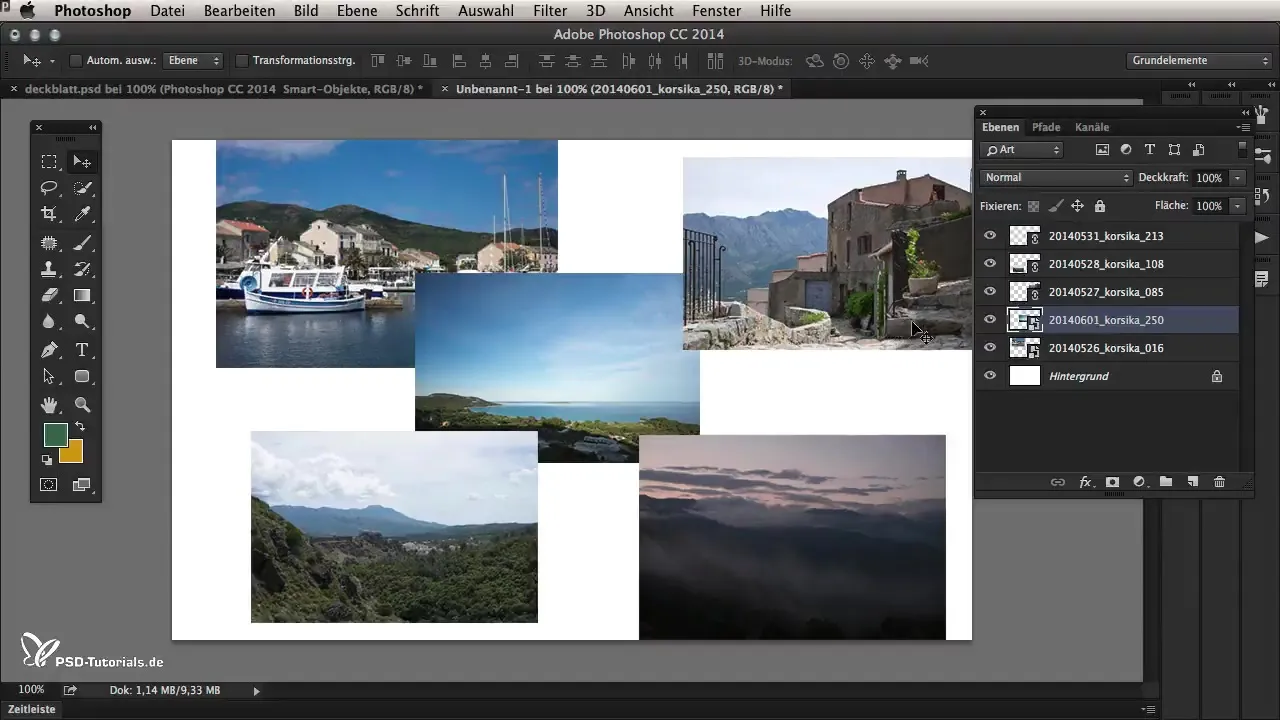This screenshot has height=720, width=1280.
Task: Open status bar info arrow menu
Action: (256, 690)
